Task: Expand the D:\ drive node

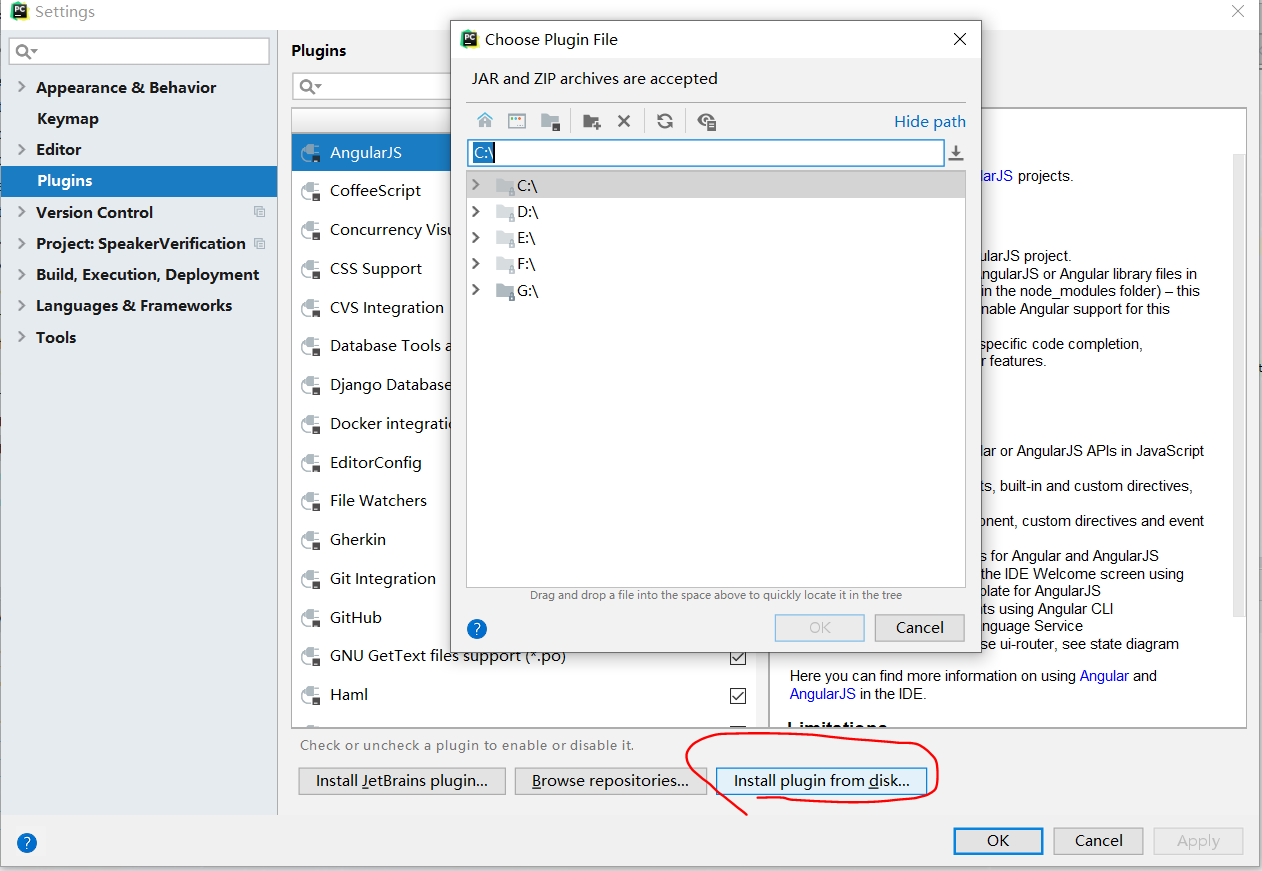Action: click(x=476, y=211)
